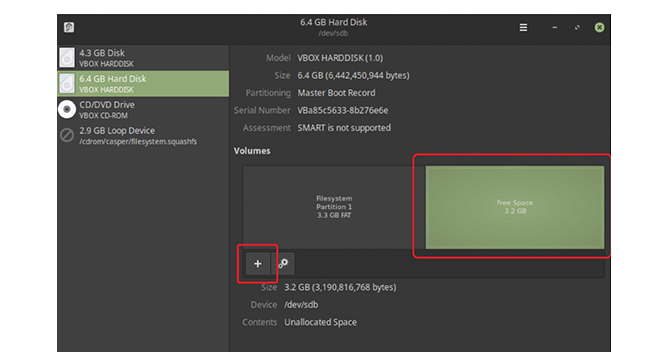652x362 pixels.
Task: Click the 6.4 GB Hard Disk window title
Action: tap(333, 22)
